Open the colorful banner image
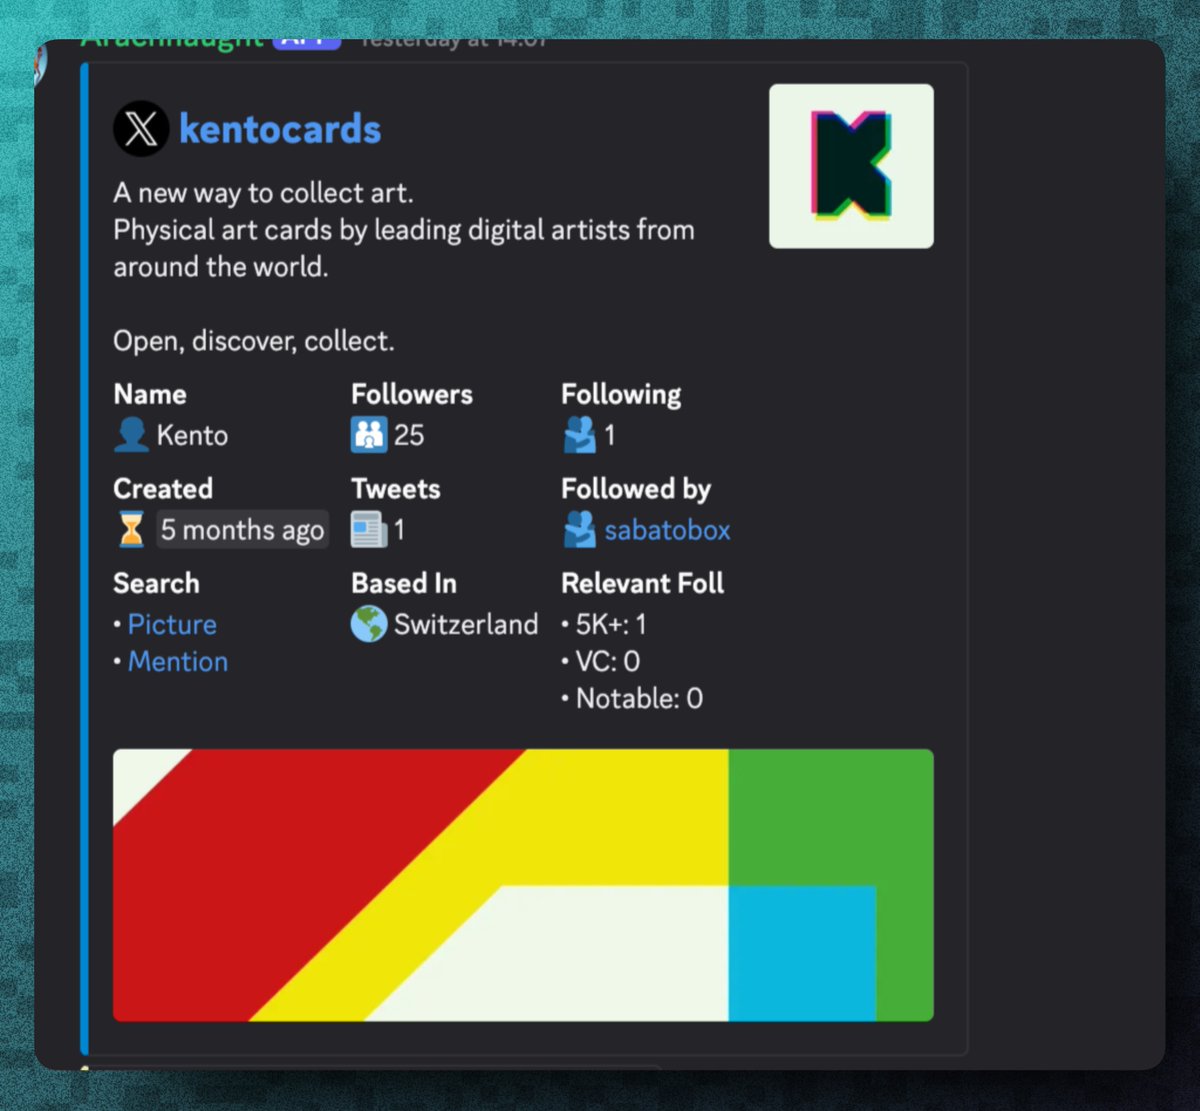 pyautogui.click(x=523, y=885)
